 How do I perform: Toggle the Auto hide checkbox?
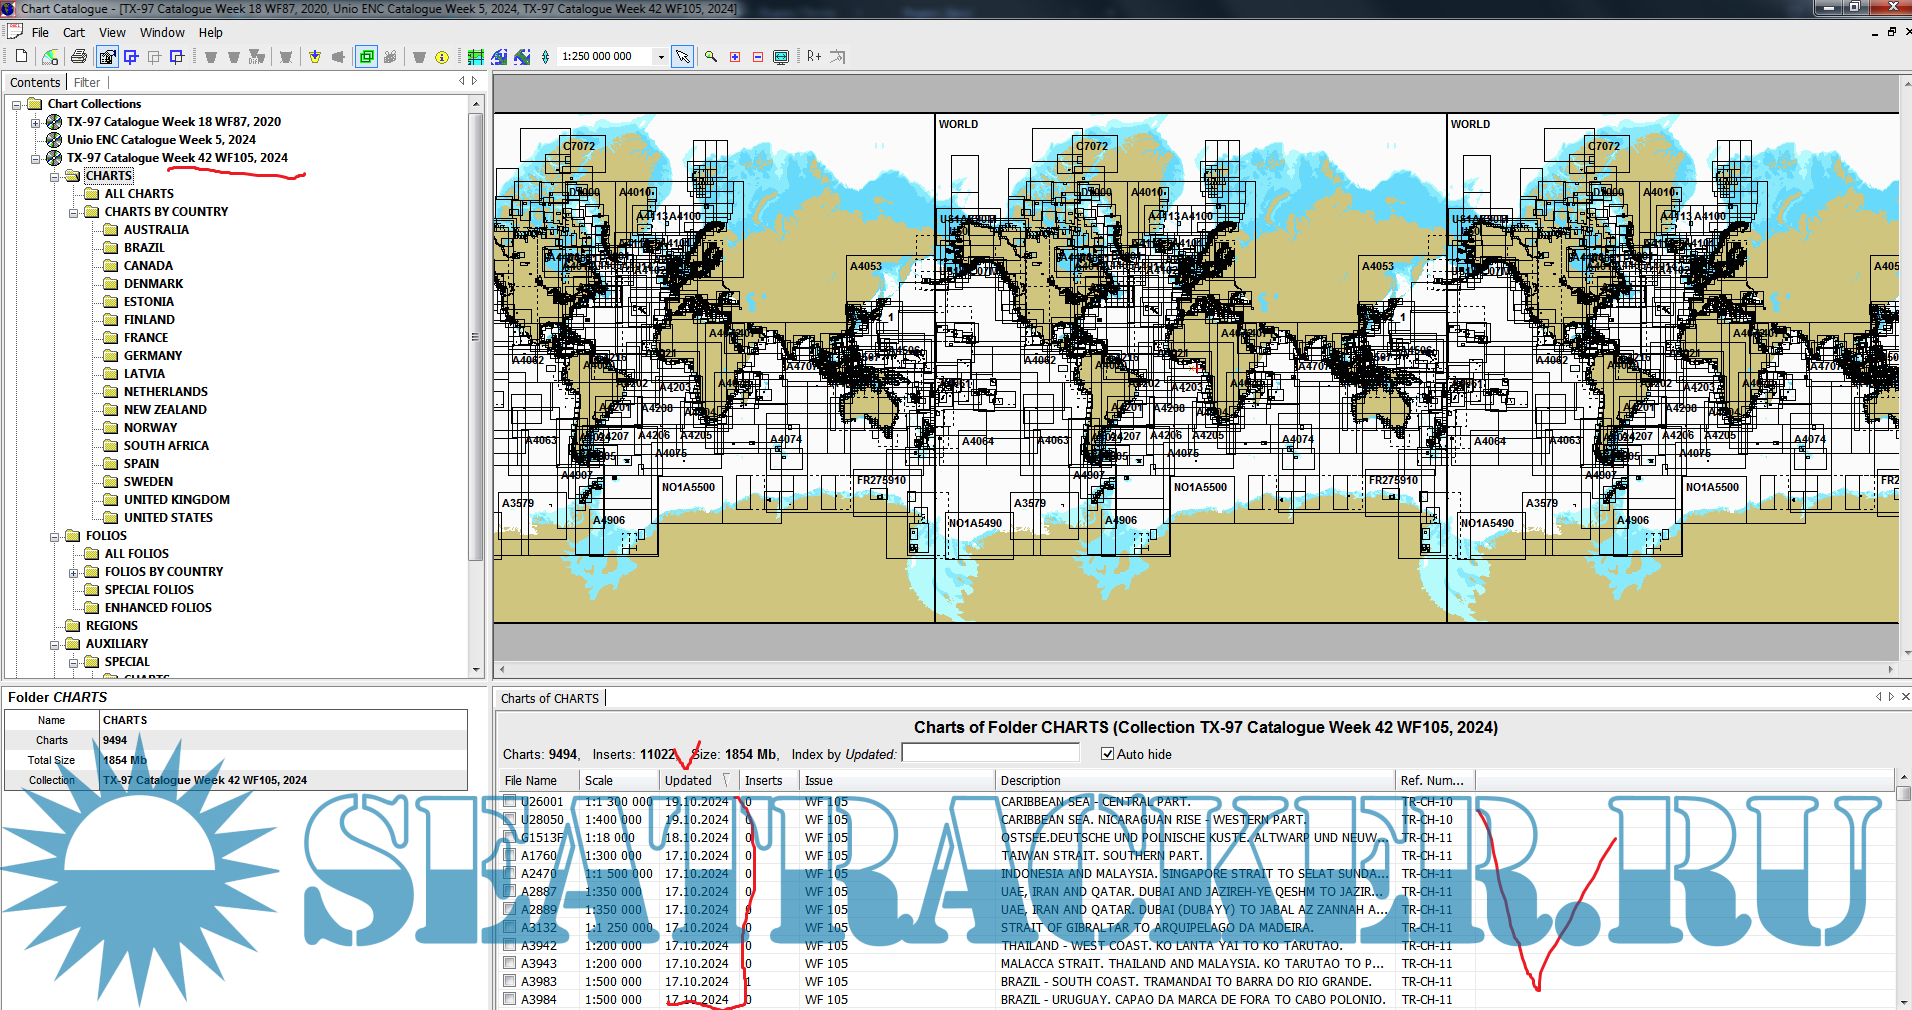(x=1107, y=754)
